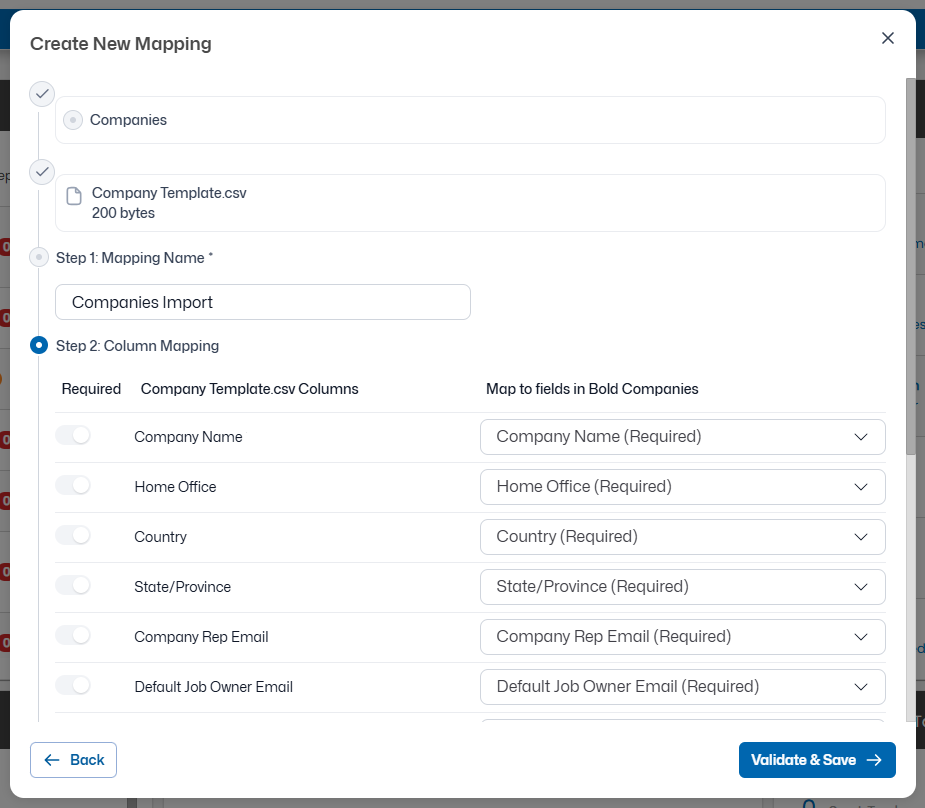Image resolution: width=925 pixels, height=808 pixels.
Task: Open the Home Office (Required) dropdown
Action: tap(683, 487)
